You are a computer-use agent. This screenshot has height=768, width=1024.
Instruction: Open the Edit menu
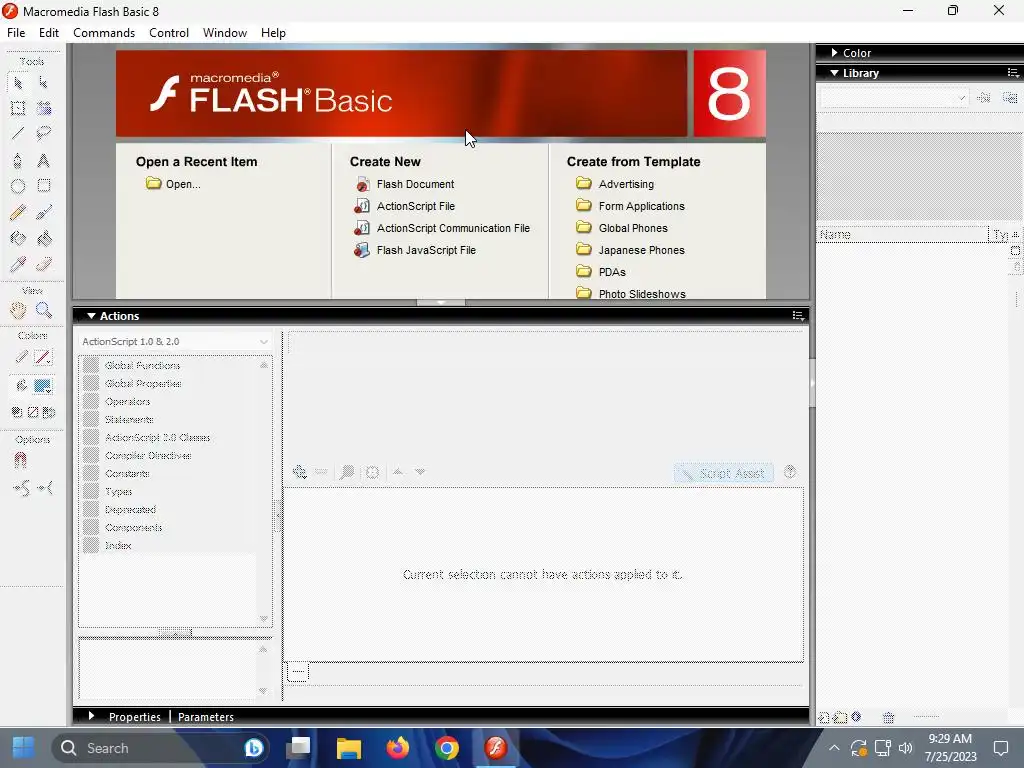pyautogui.click(x=49, y=33)
